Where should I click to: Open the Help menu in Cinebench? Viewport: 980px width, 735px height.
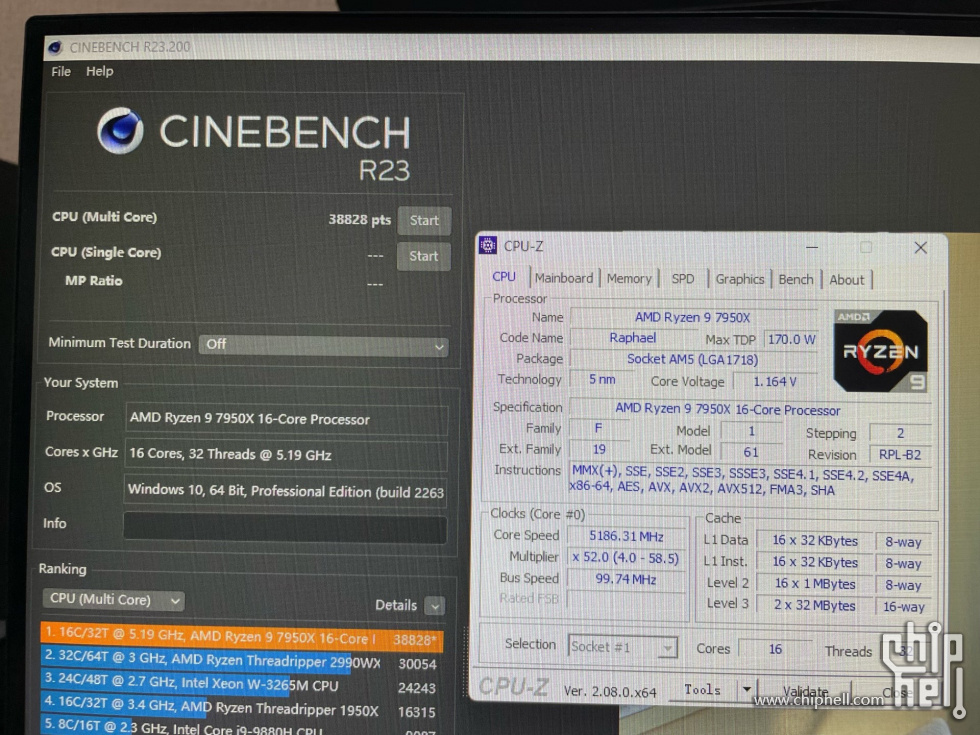pyautogui.click(x=99, y=71)
